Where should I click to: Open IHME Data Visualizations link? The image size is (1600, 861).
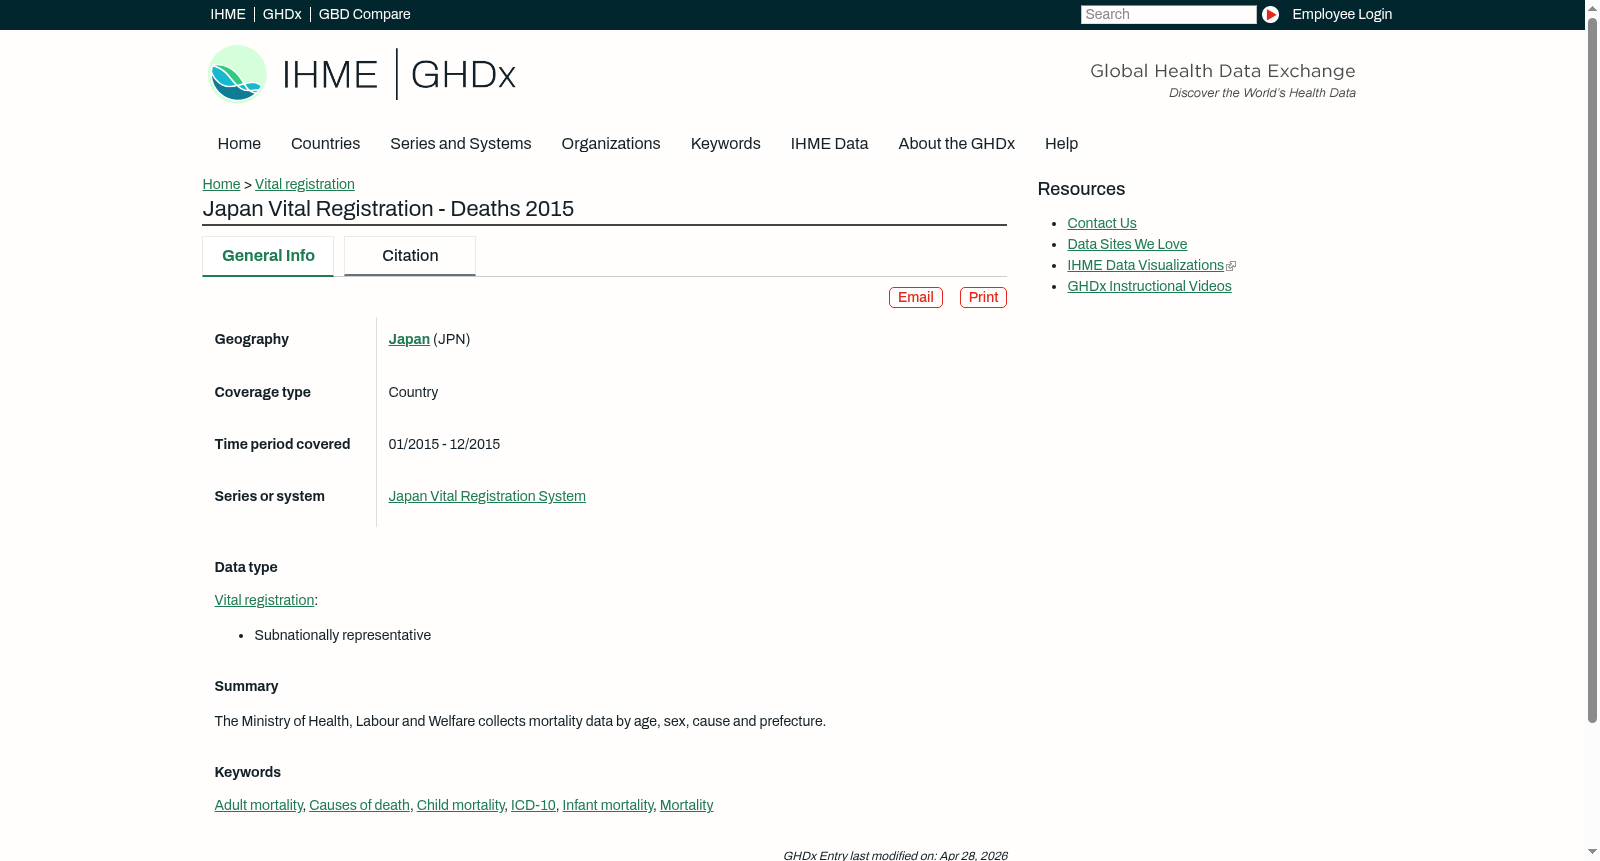pyautogui.click(x=1145, y=265)
